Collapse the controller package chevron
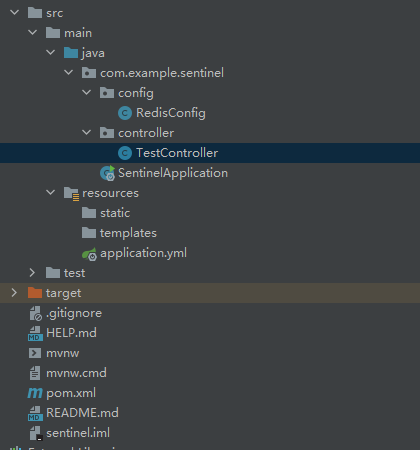This screenshot has width=420, height=450. (x=87, y=133)
